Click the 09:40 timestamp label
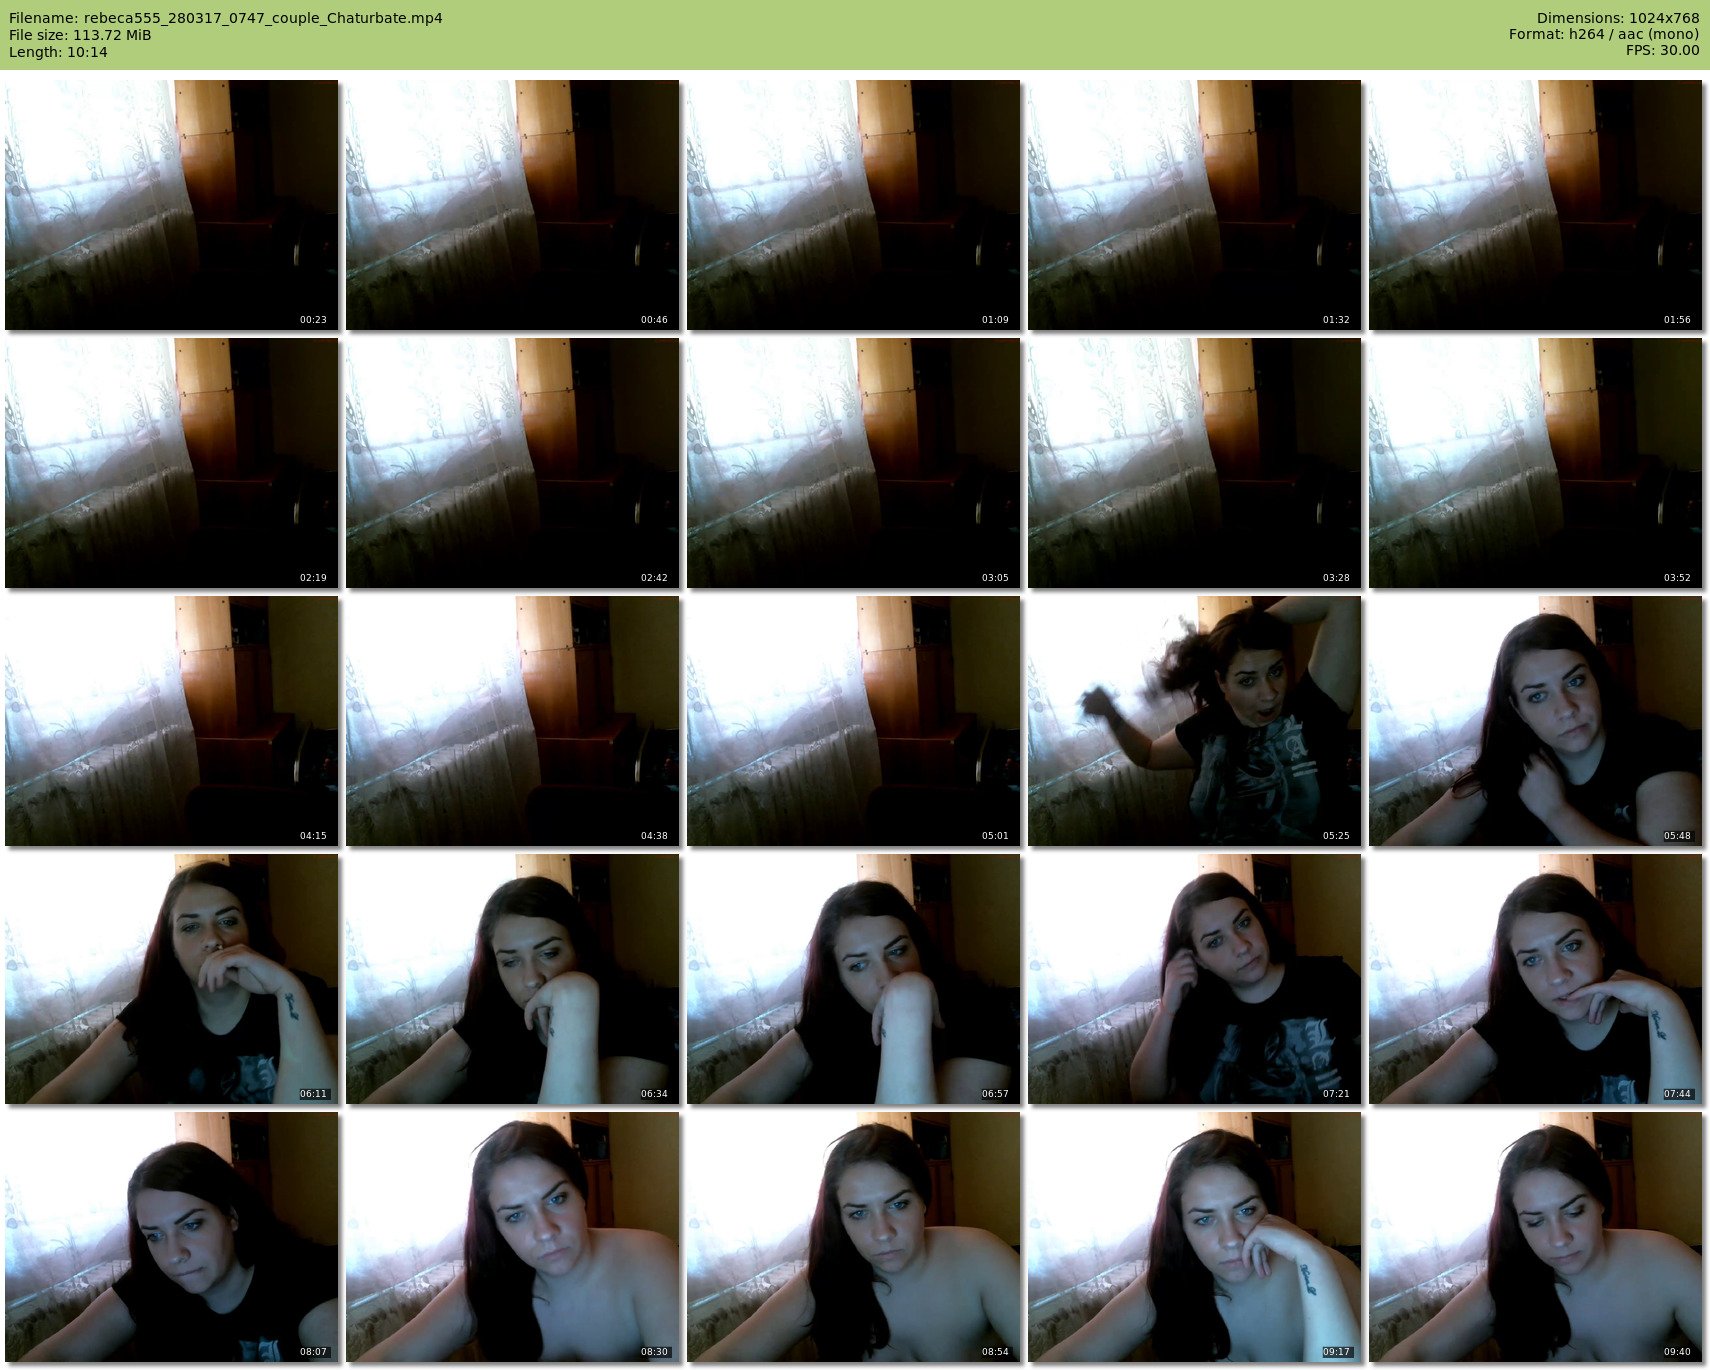Image resolution: width=1710 pixels, height=1370 pixels. (x=1677, y=1352)
